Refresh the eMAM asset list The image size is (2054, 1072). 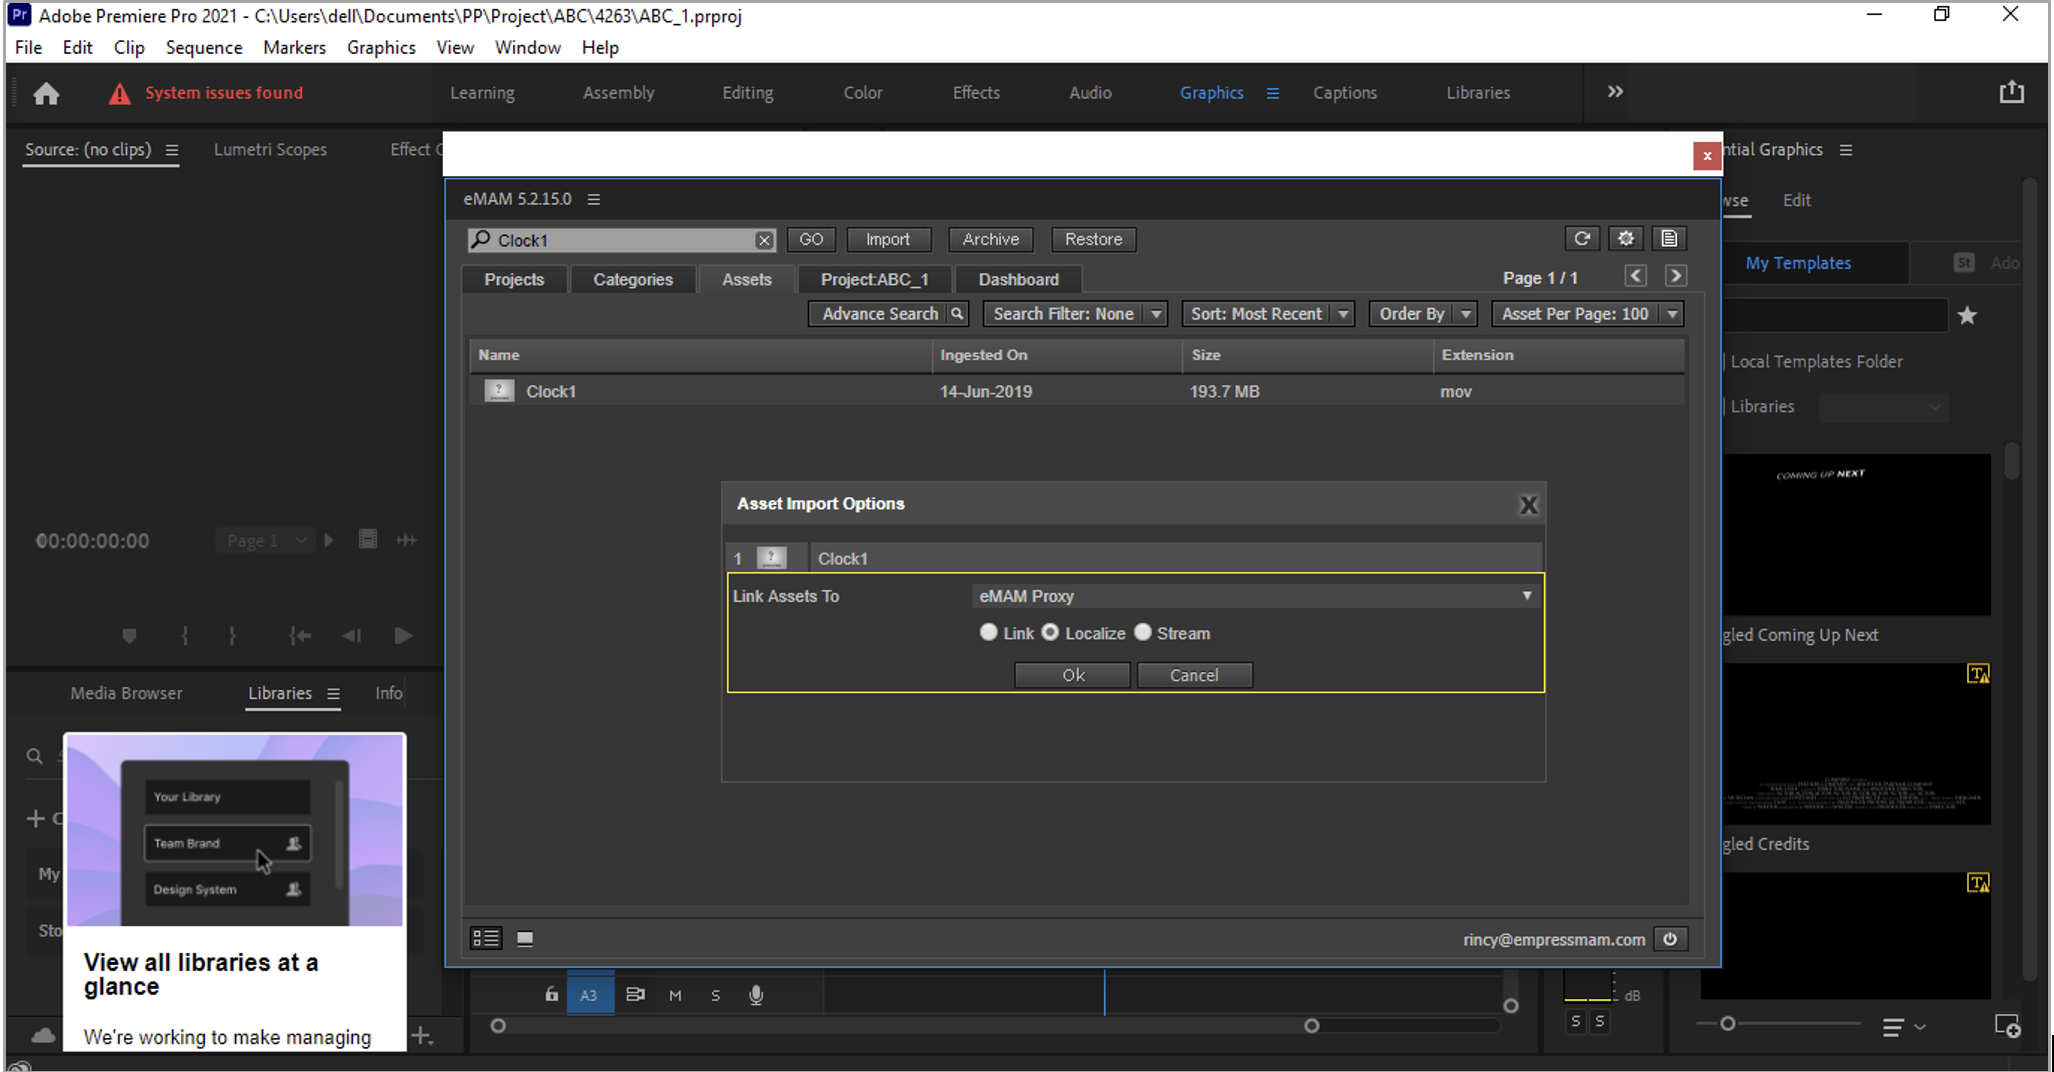tap(1582, 239)
